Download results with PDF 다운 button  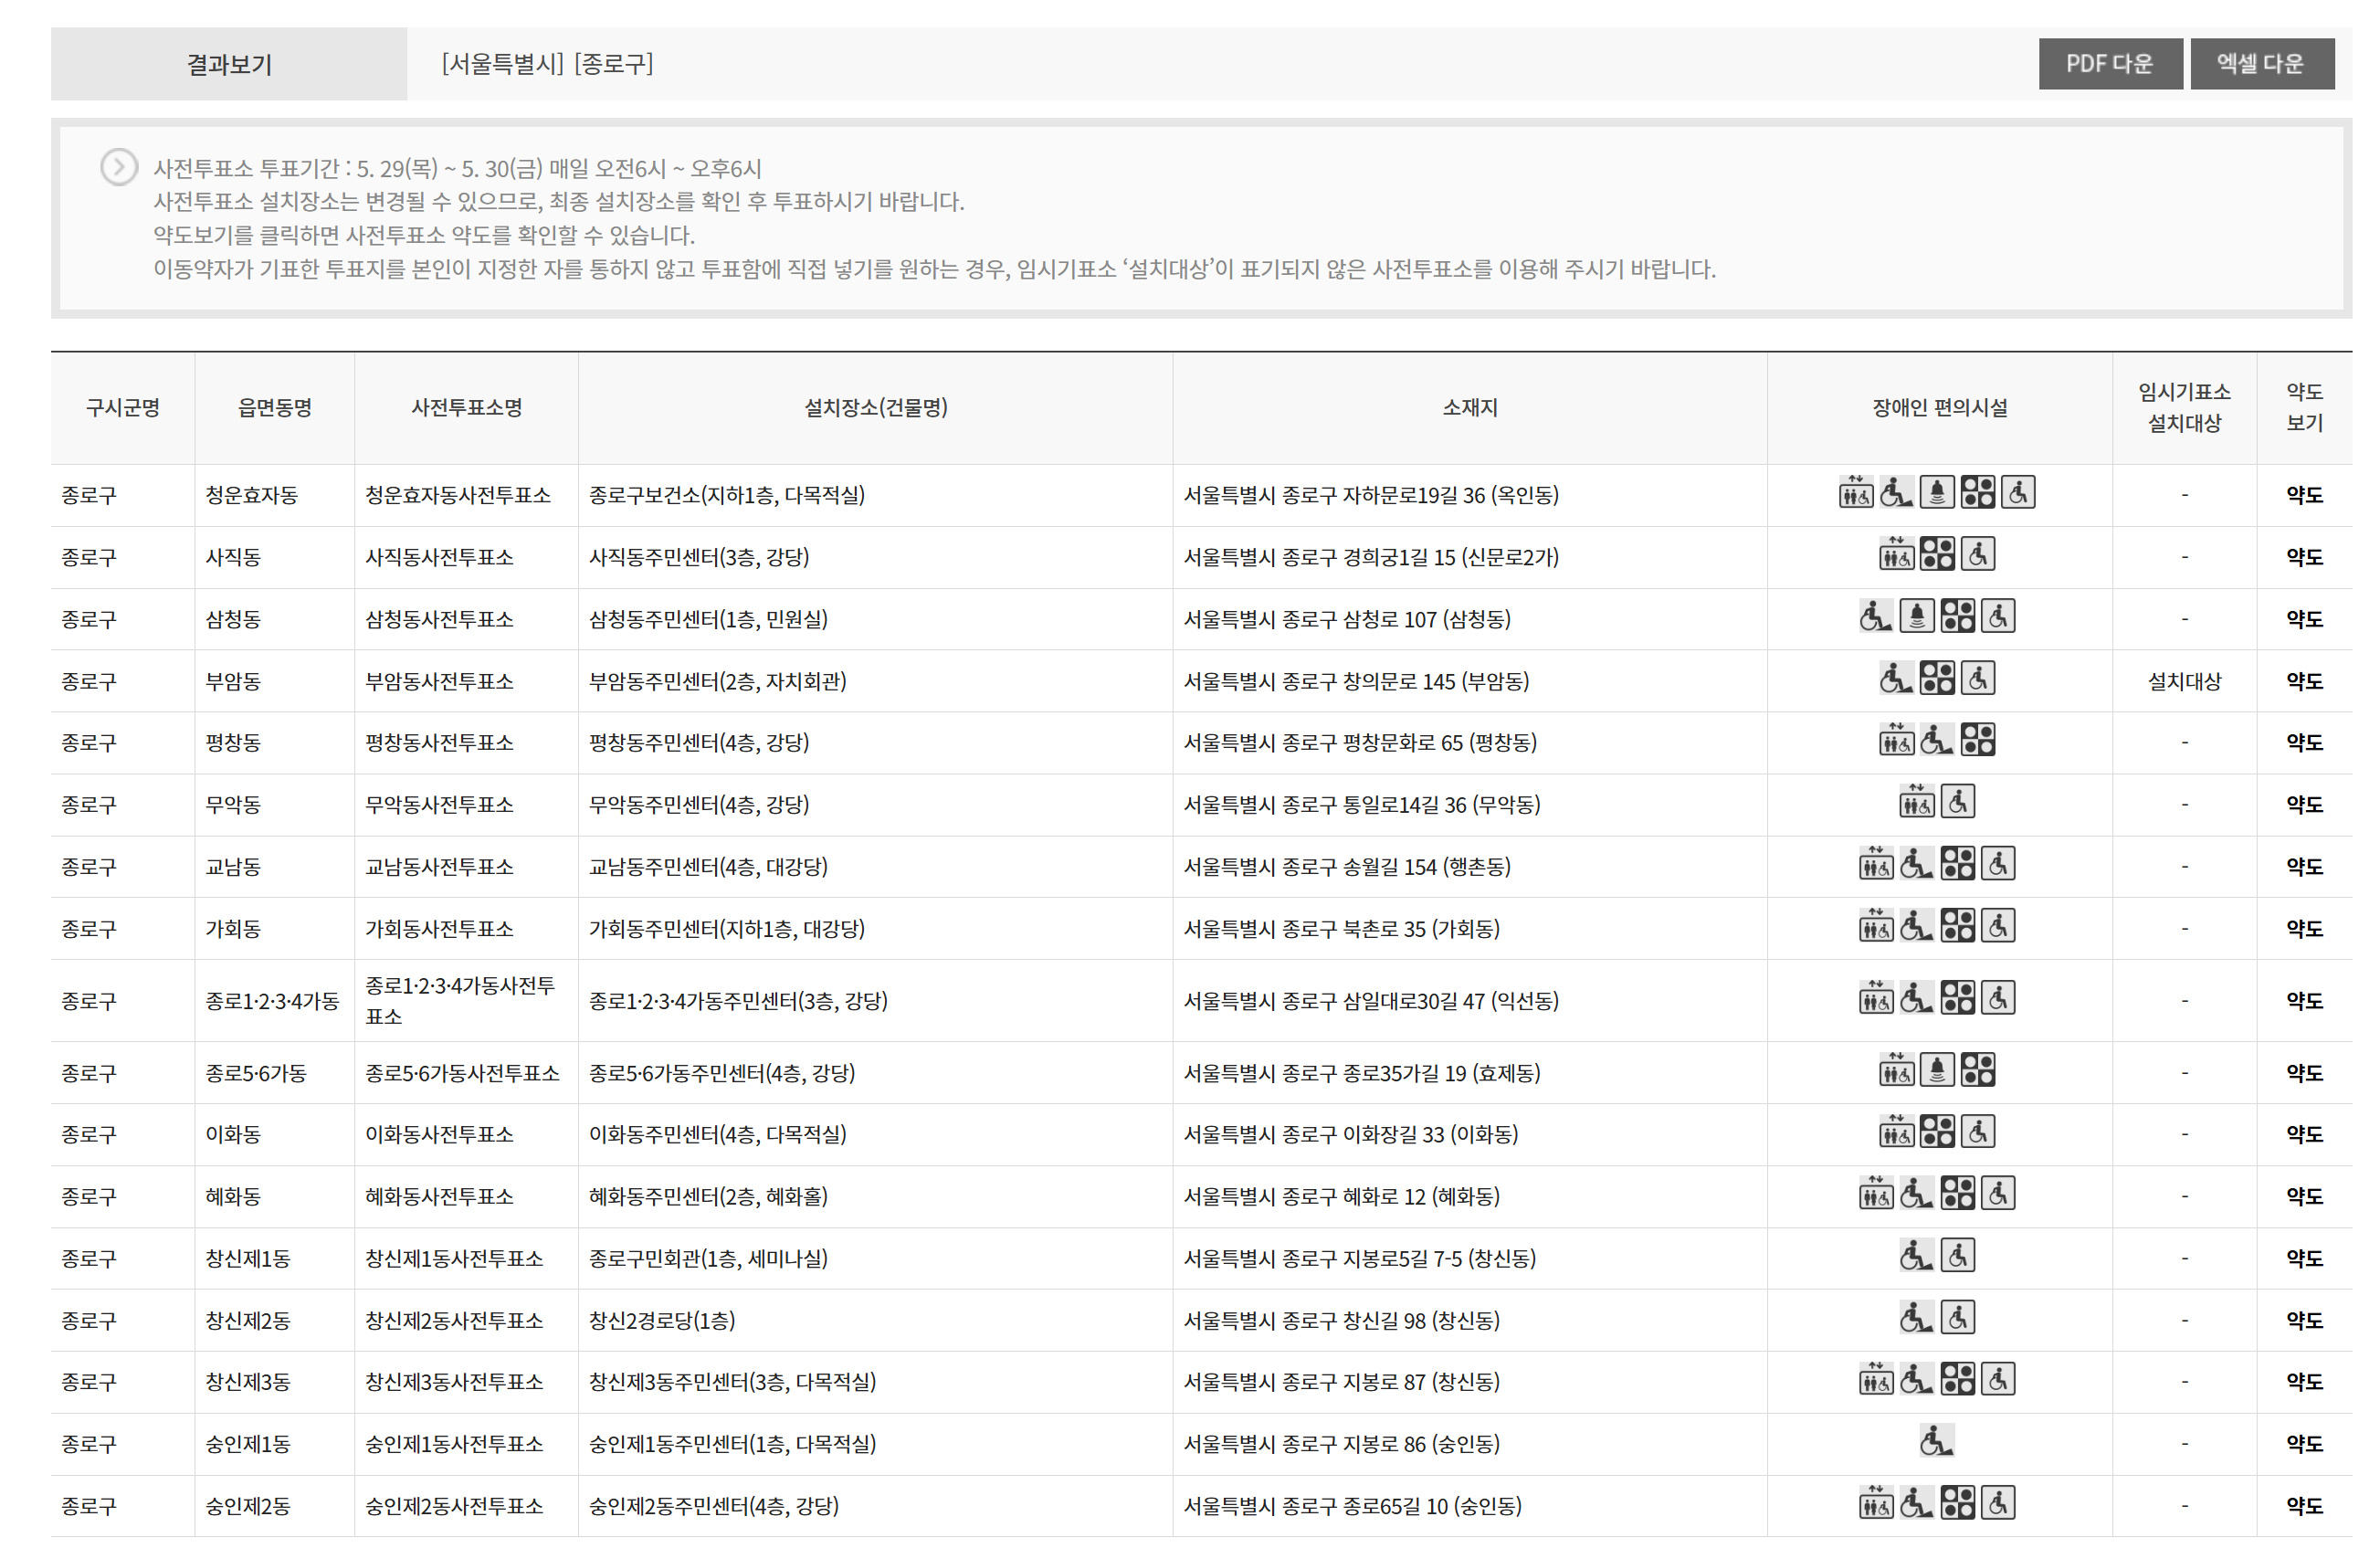[x=2110, y=64]
